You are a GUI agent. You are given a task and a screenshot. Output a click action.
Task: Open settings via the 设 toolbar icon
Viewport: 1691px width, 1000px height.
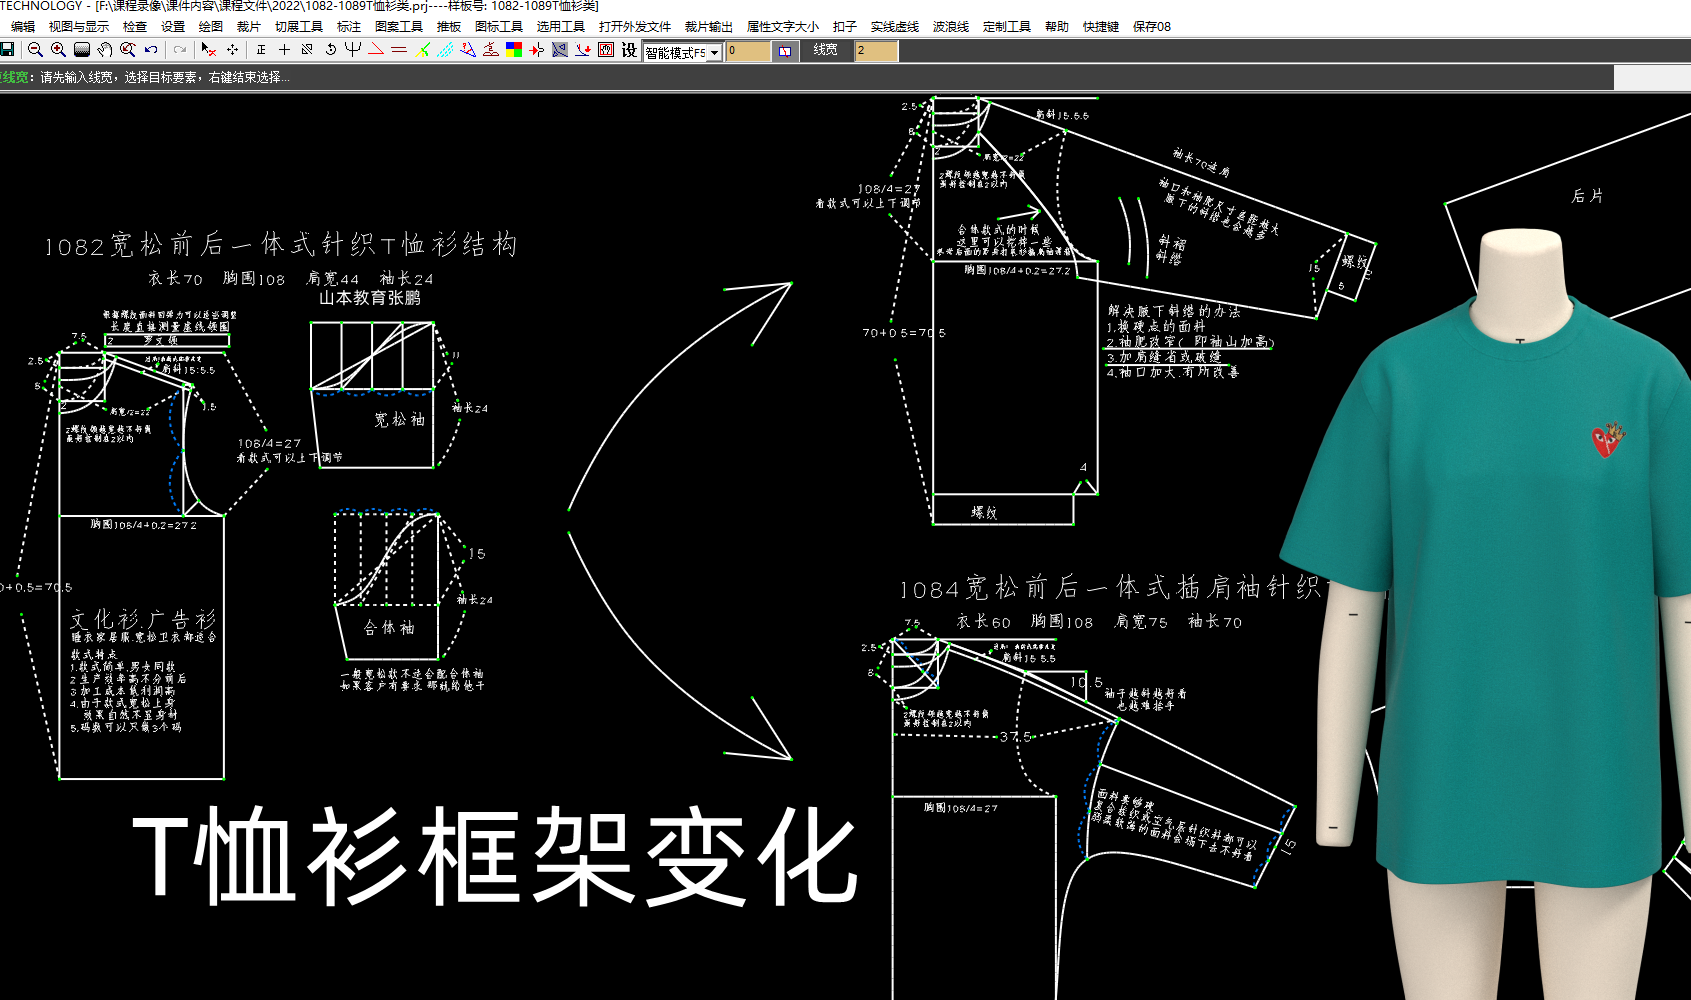[629, 50]
